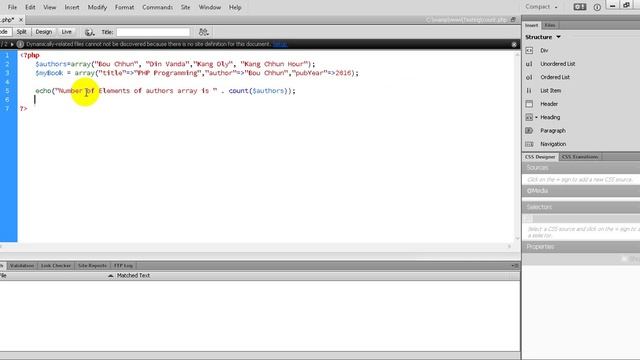Close the .php document tab
640x360 pixels.
[x=21, y=20]
